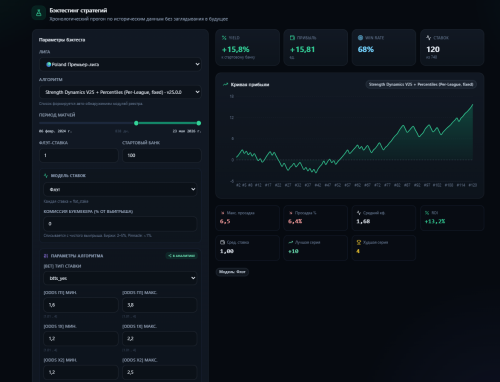Click the [ODDS FT] Мин. input with 1,6

(x=81, y=305)
